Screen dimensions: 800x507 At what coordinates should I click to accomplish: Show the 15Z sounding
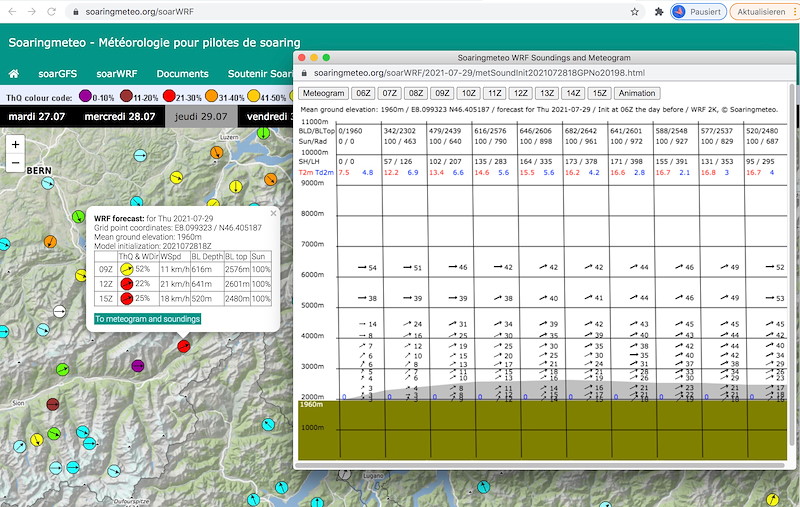(x=600, y=93)
